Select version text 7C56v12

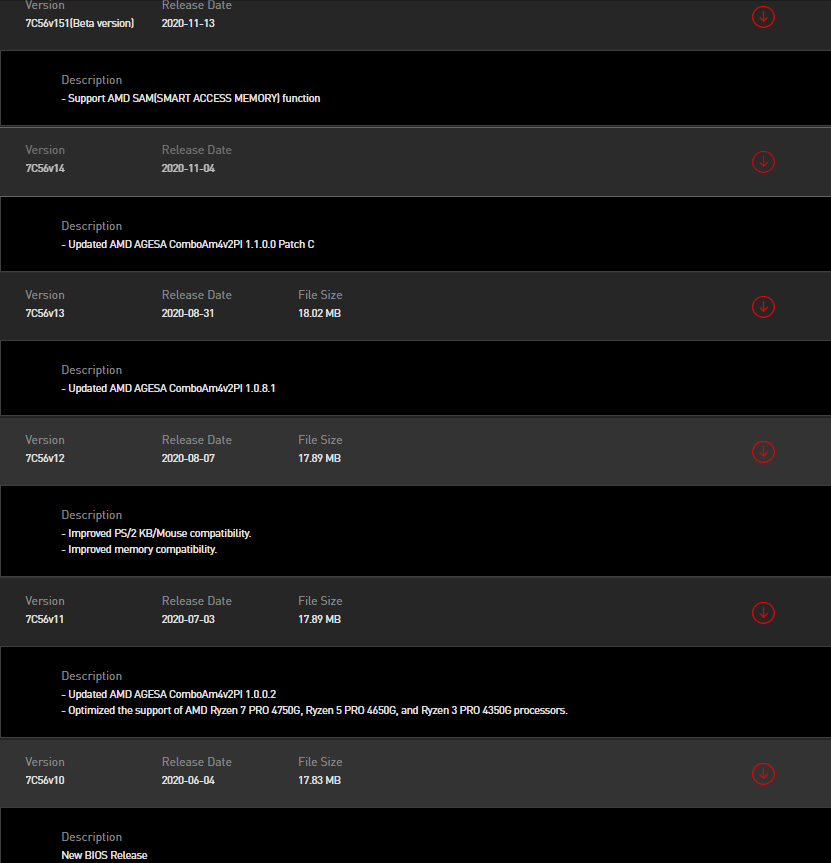pyautogui.click(x=45, y=458)
